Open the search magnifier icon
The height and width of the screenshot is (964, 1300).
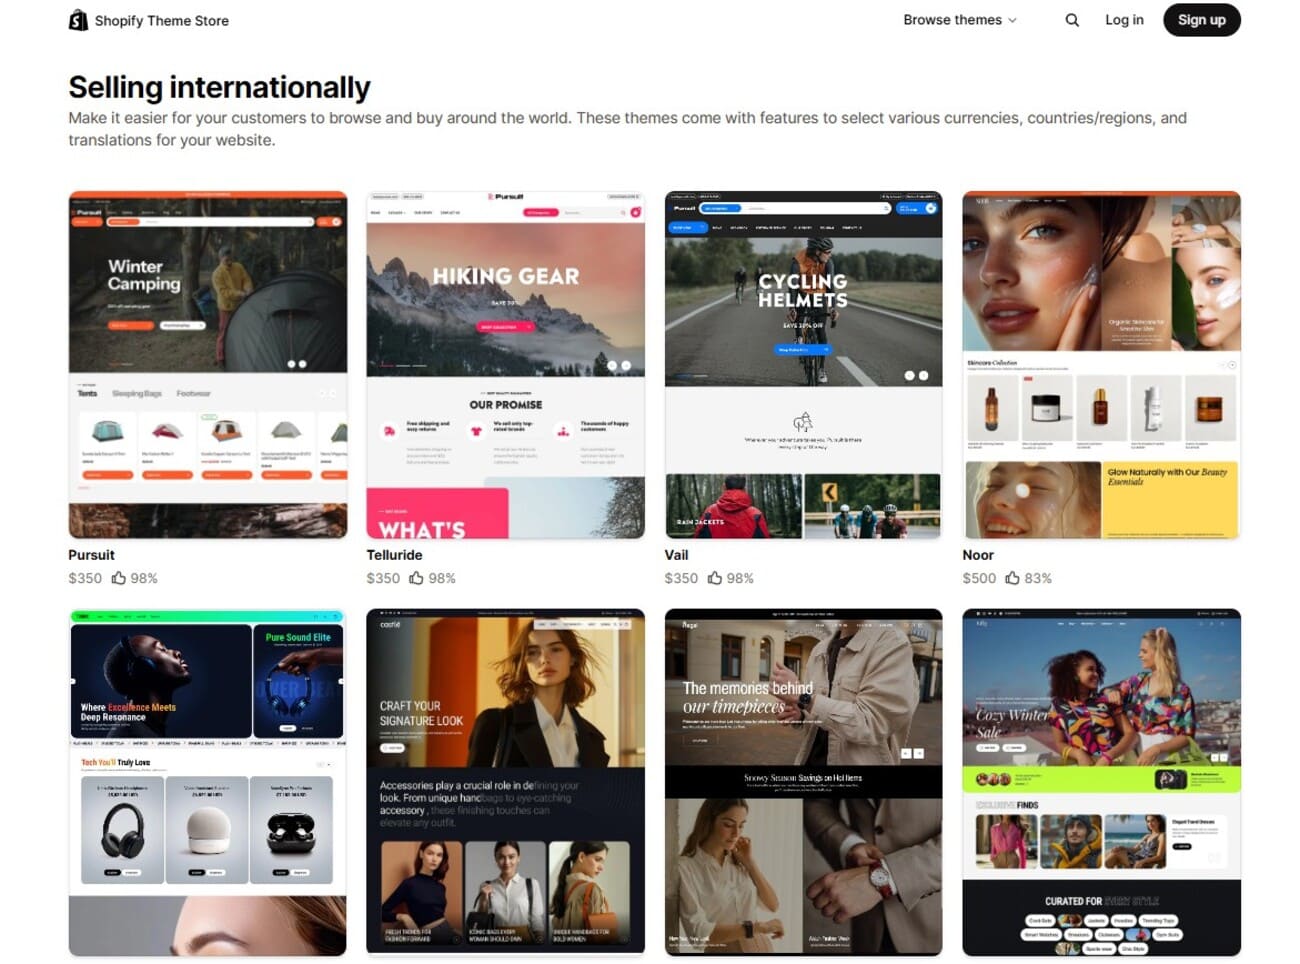click(1071, 20)
